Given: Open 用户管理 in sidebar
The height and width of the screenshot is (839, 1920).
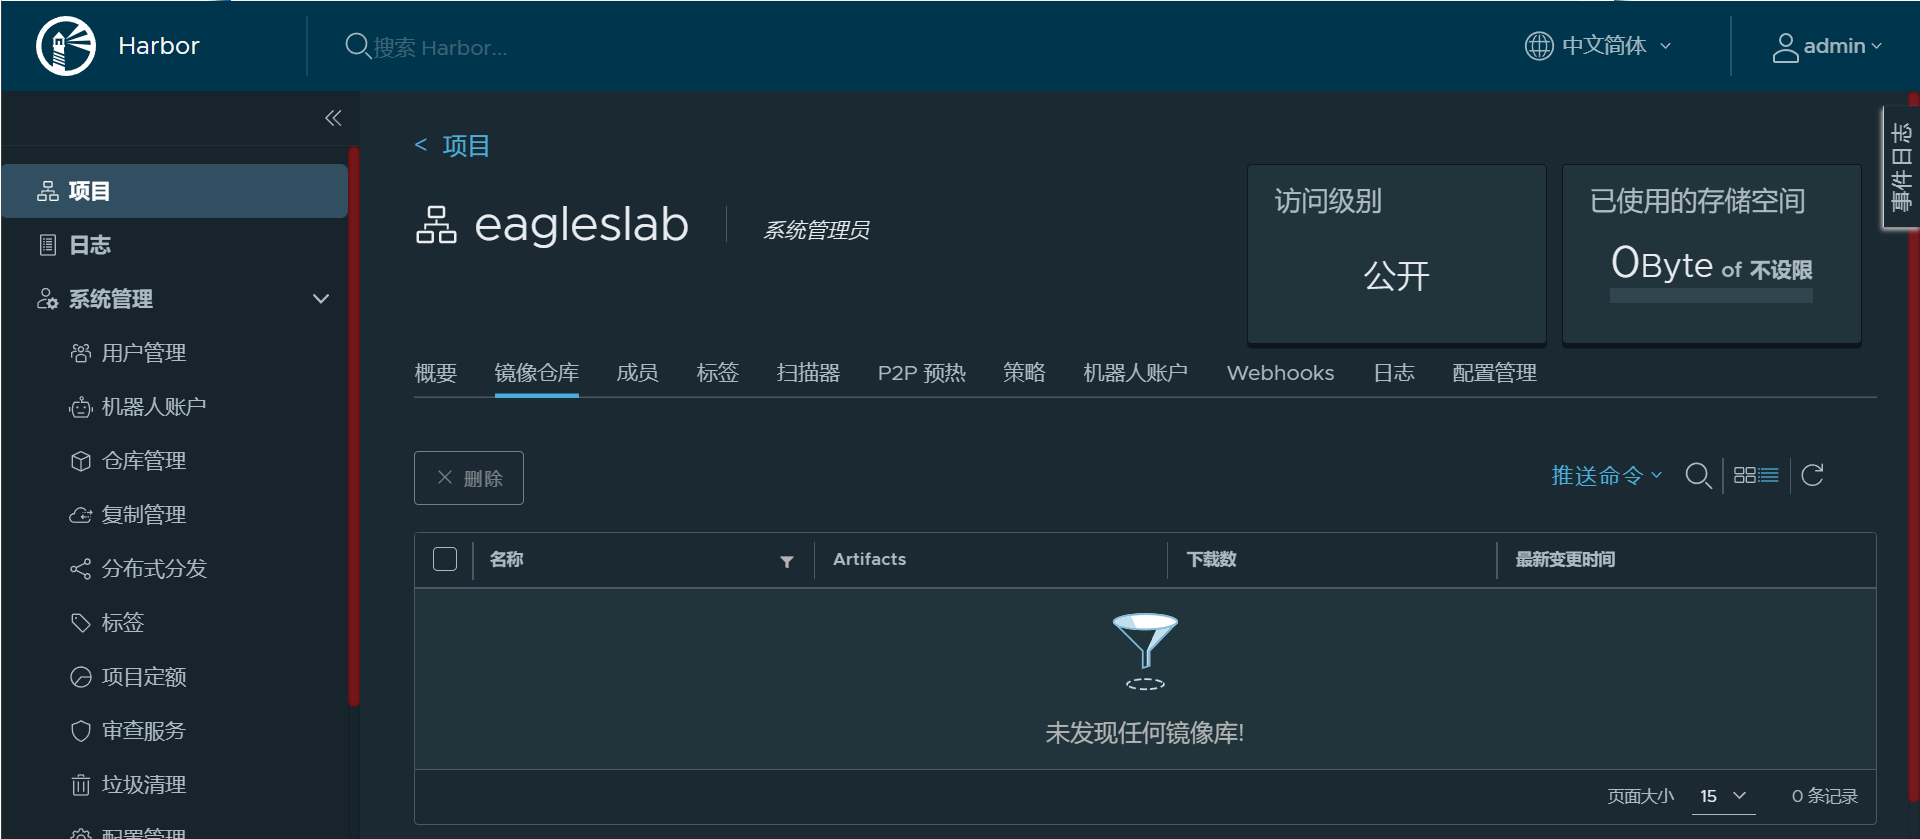Looking at the screenshot, I should (144, 353).
